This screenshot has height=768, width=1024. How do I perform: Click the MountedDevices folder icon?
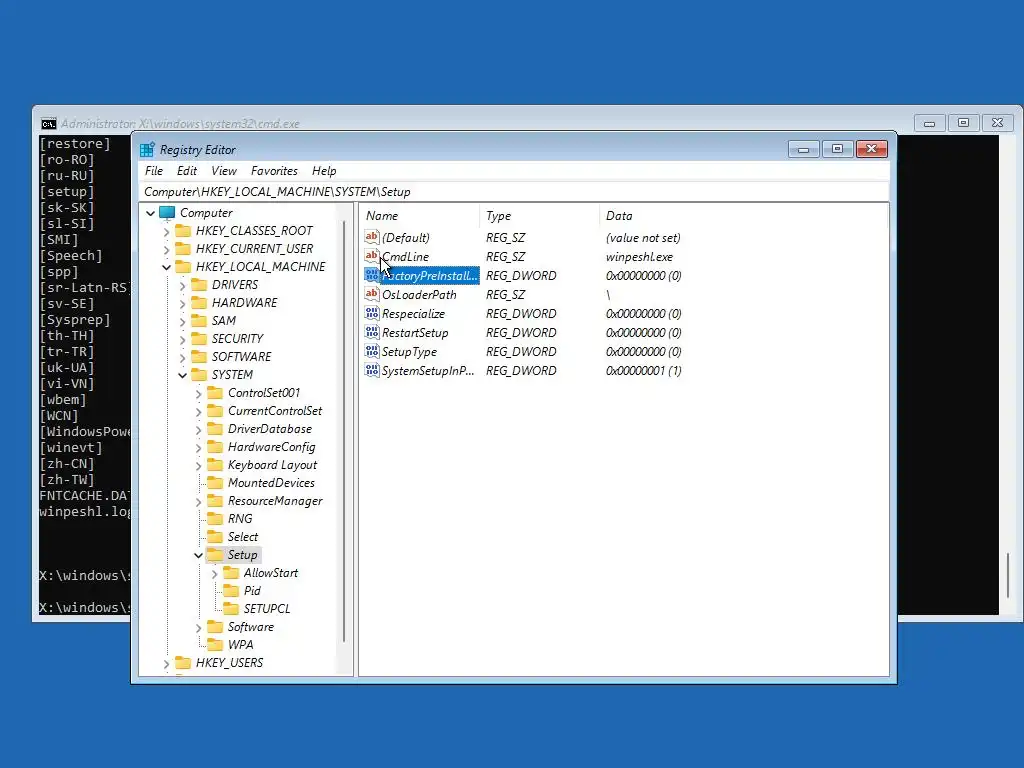215,483
